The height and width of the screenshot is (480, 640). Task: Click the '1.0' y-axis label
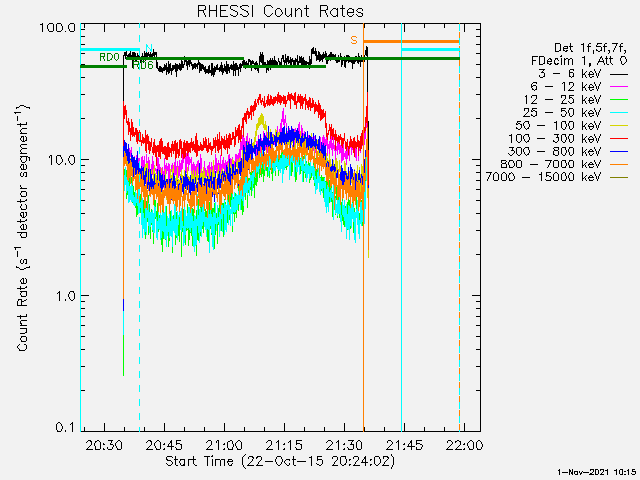(65, 296)
